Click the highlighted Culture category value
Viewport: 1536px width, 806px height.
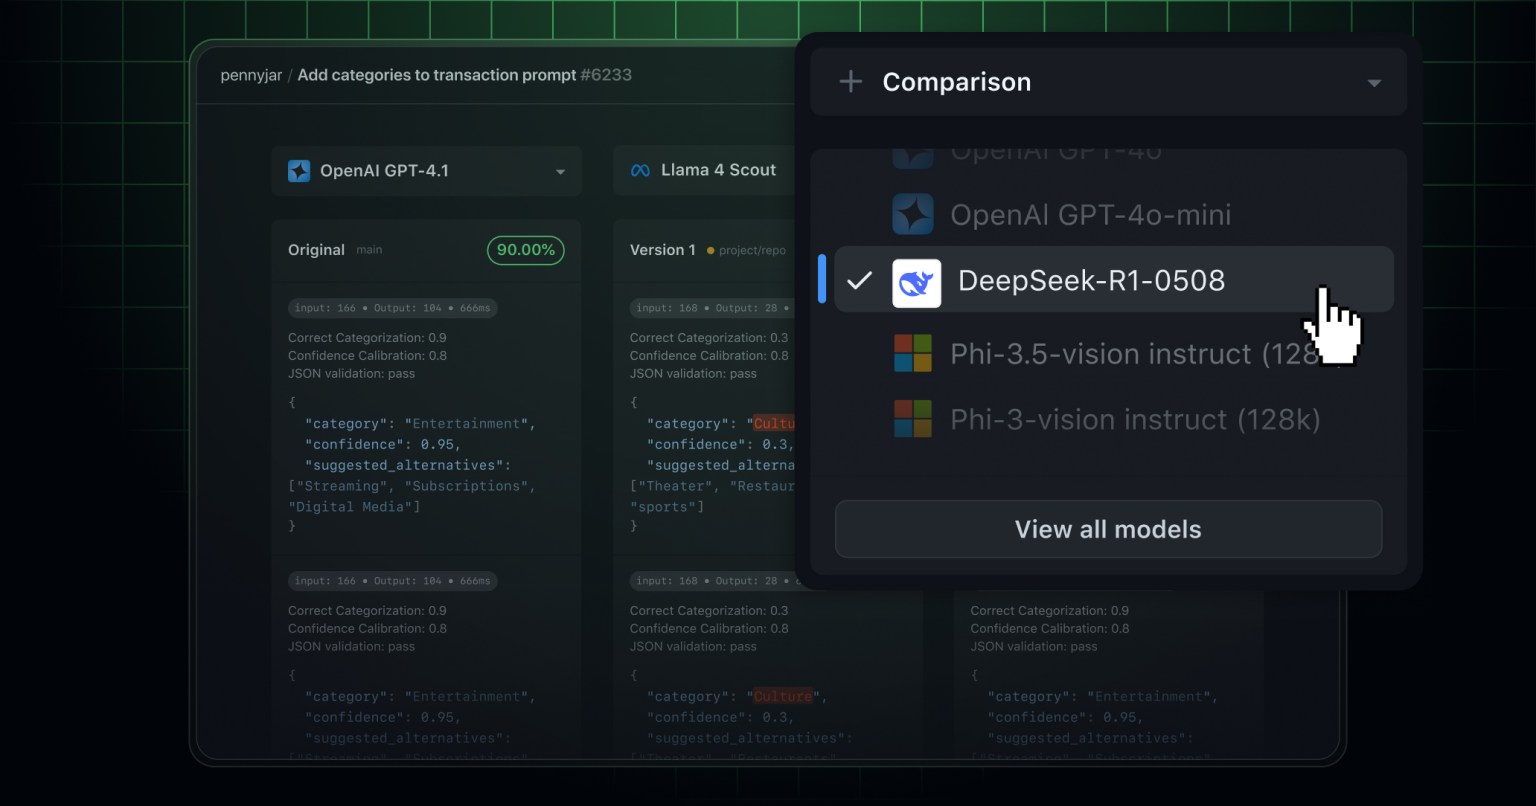point(783,696)
